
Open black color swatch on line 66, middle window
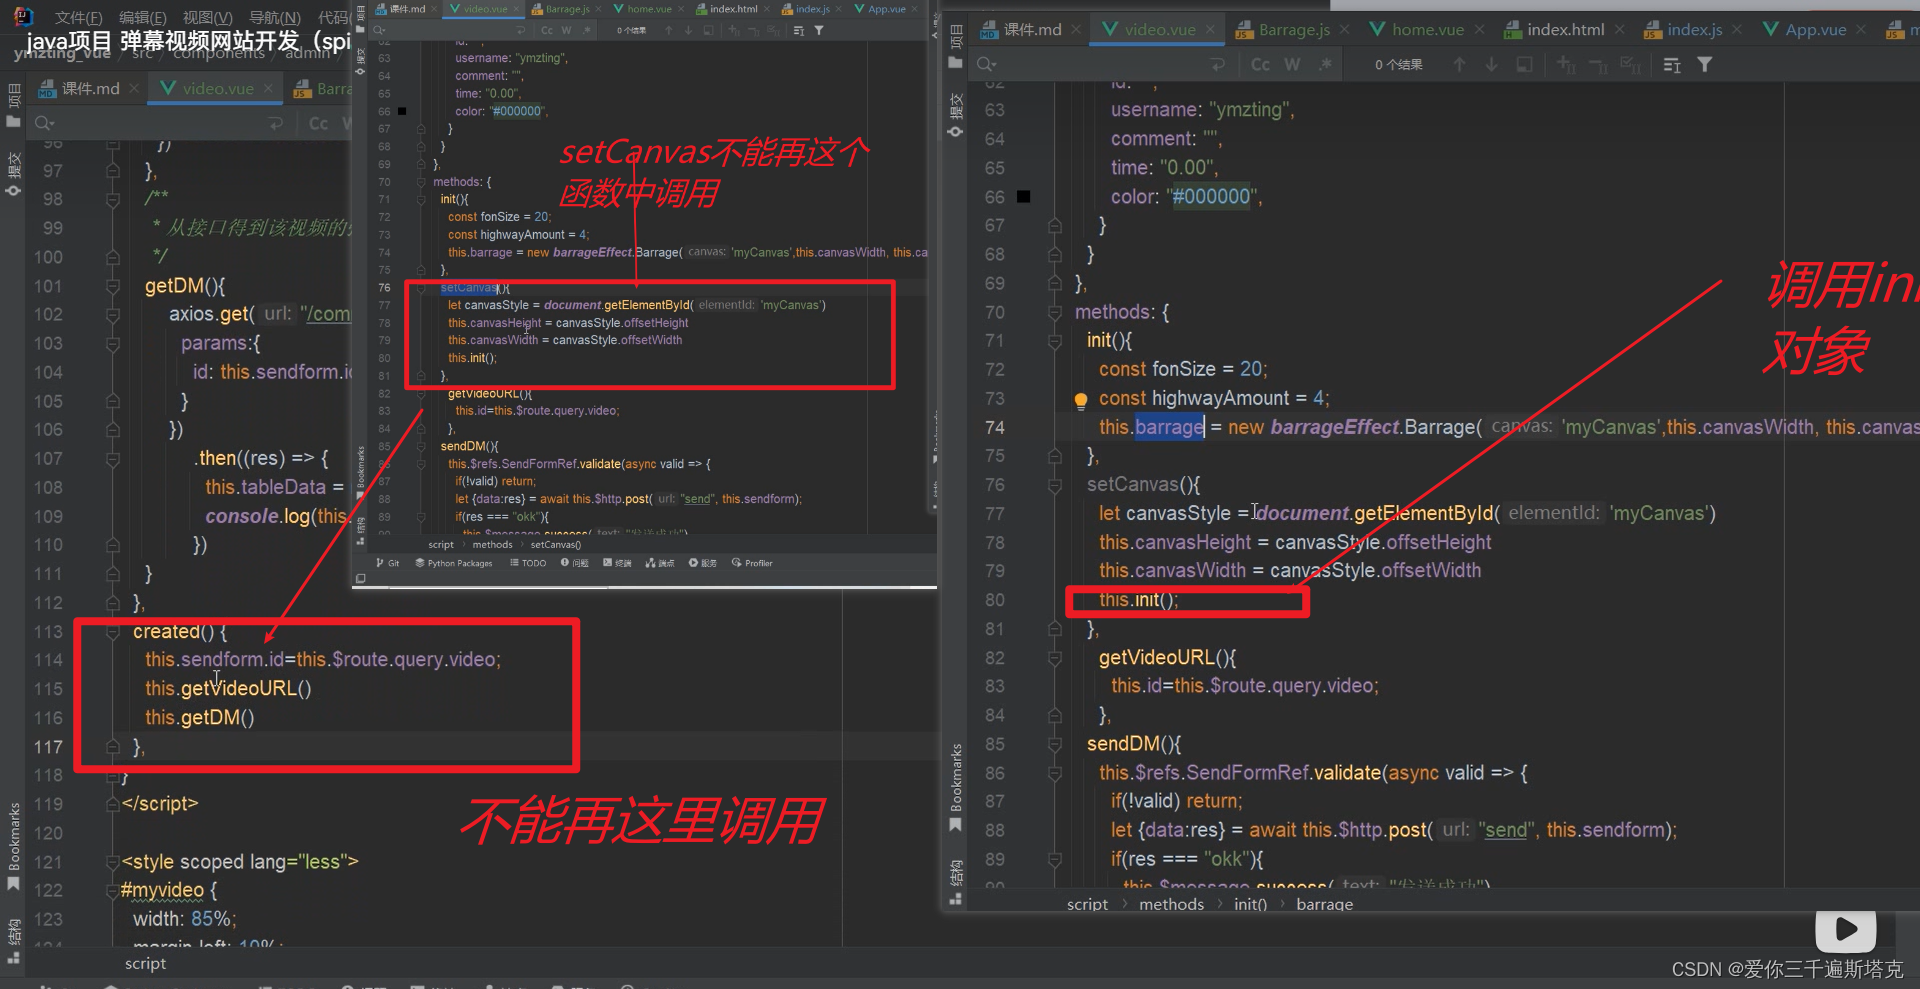[x=402, y=111]
